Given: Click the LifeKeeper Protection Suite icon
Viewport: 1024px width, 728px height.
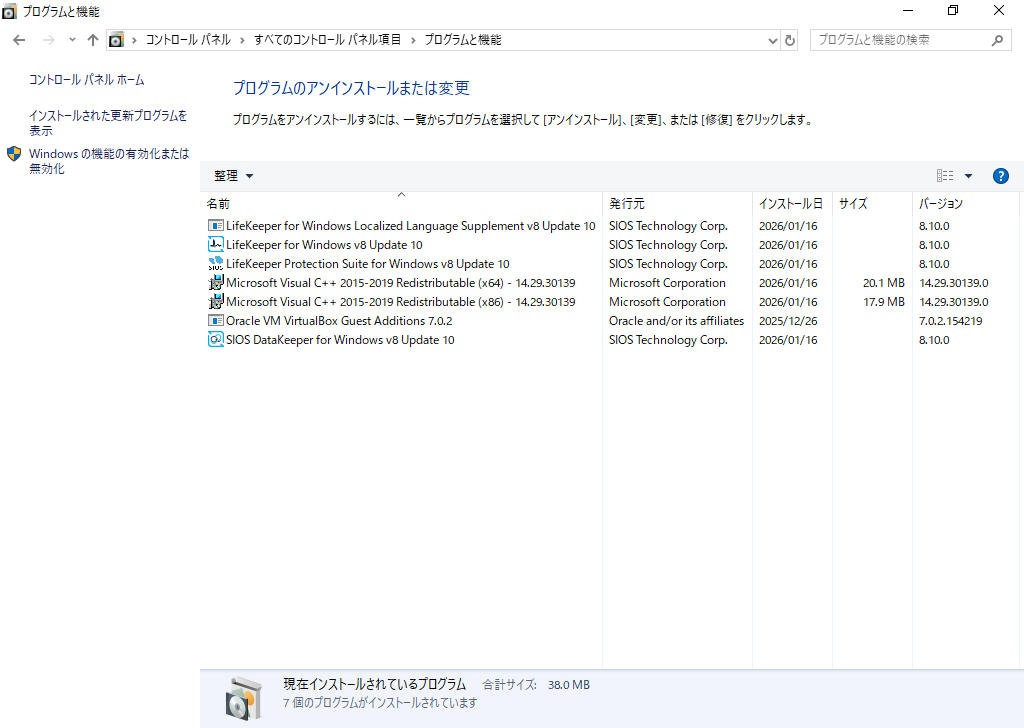Looking at the screenshot, I should pyautogui.click(x=215, y=264).
